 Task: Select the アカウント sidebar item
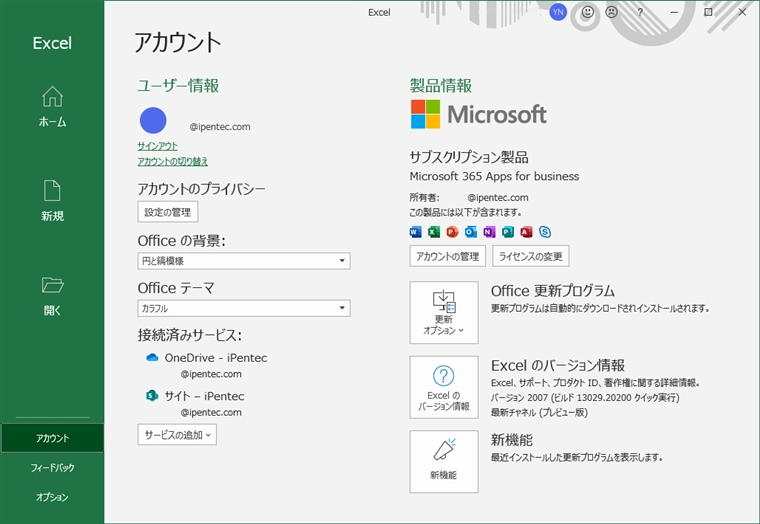coord(52,438)
